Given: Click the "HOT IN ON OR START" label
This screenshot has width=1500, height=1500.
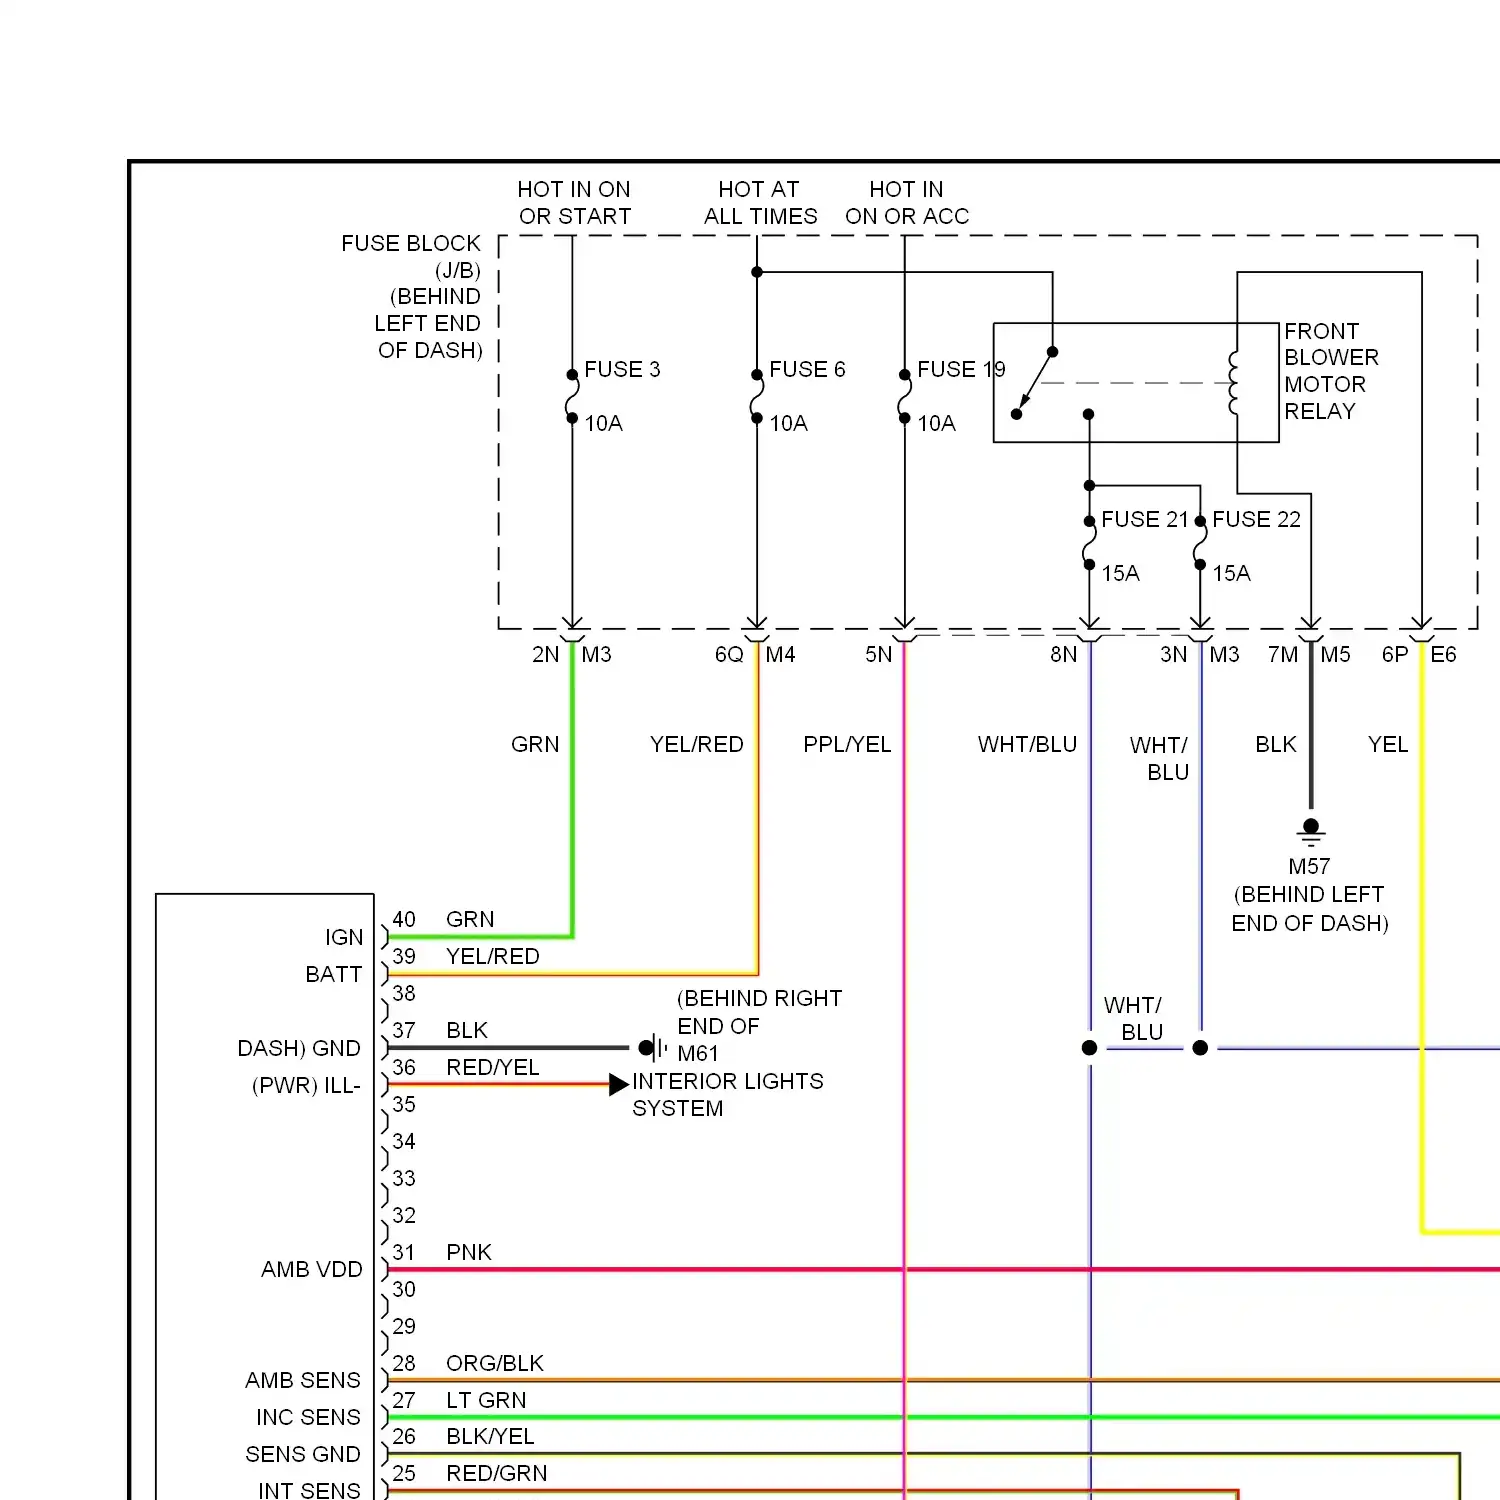Looking at the screenshot, I should 574,203.
